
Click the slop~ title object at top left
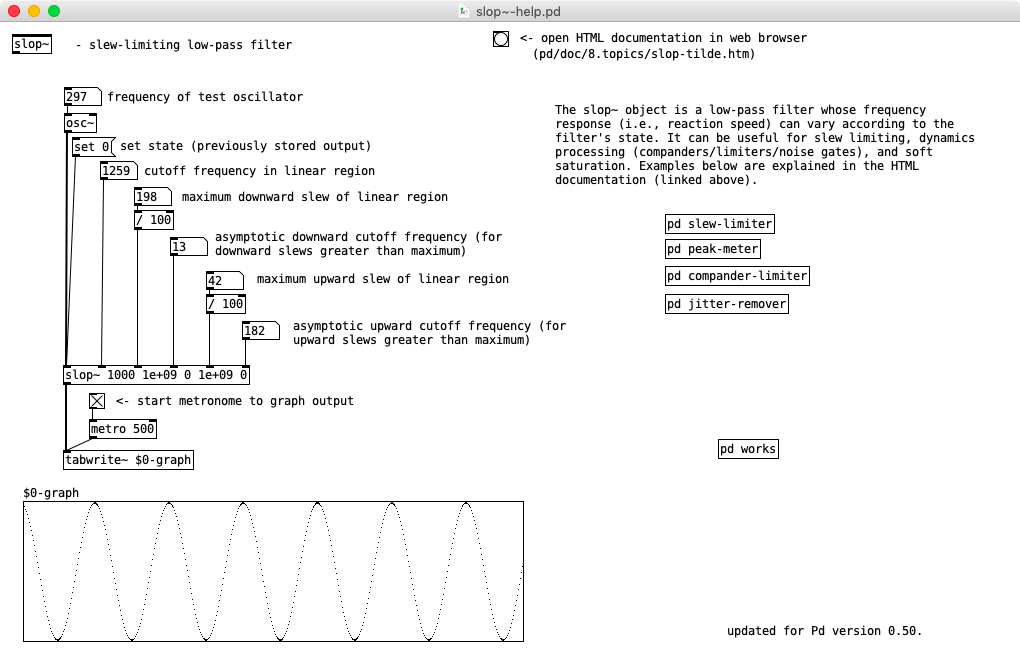[x=31, y=45]
